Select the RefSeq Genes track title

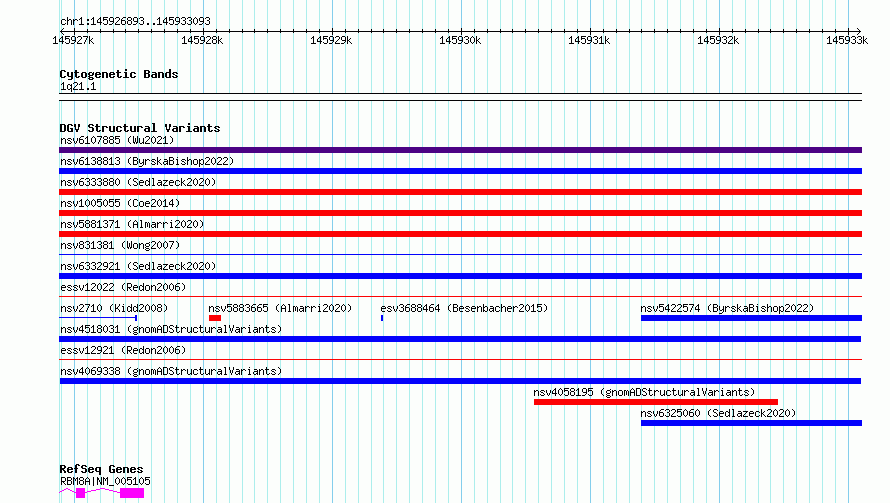pos(102,469)
